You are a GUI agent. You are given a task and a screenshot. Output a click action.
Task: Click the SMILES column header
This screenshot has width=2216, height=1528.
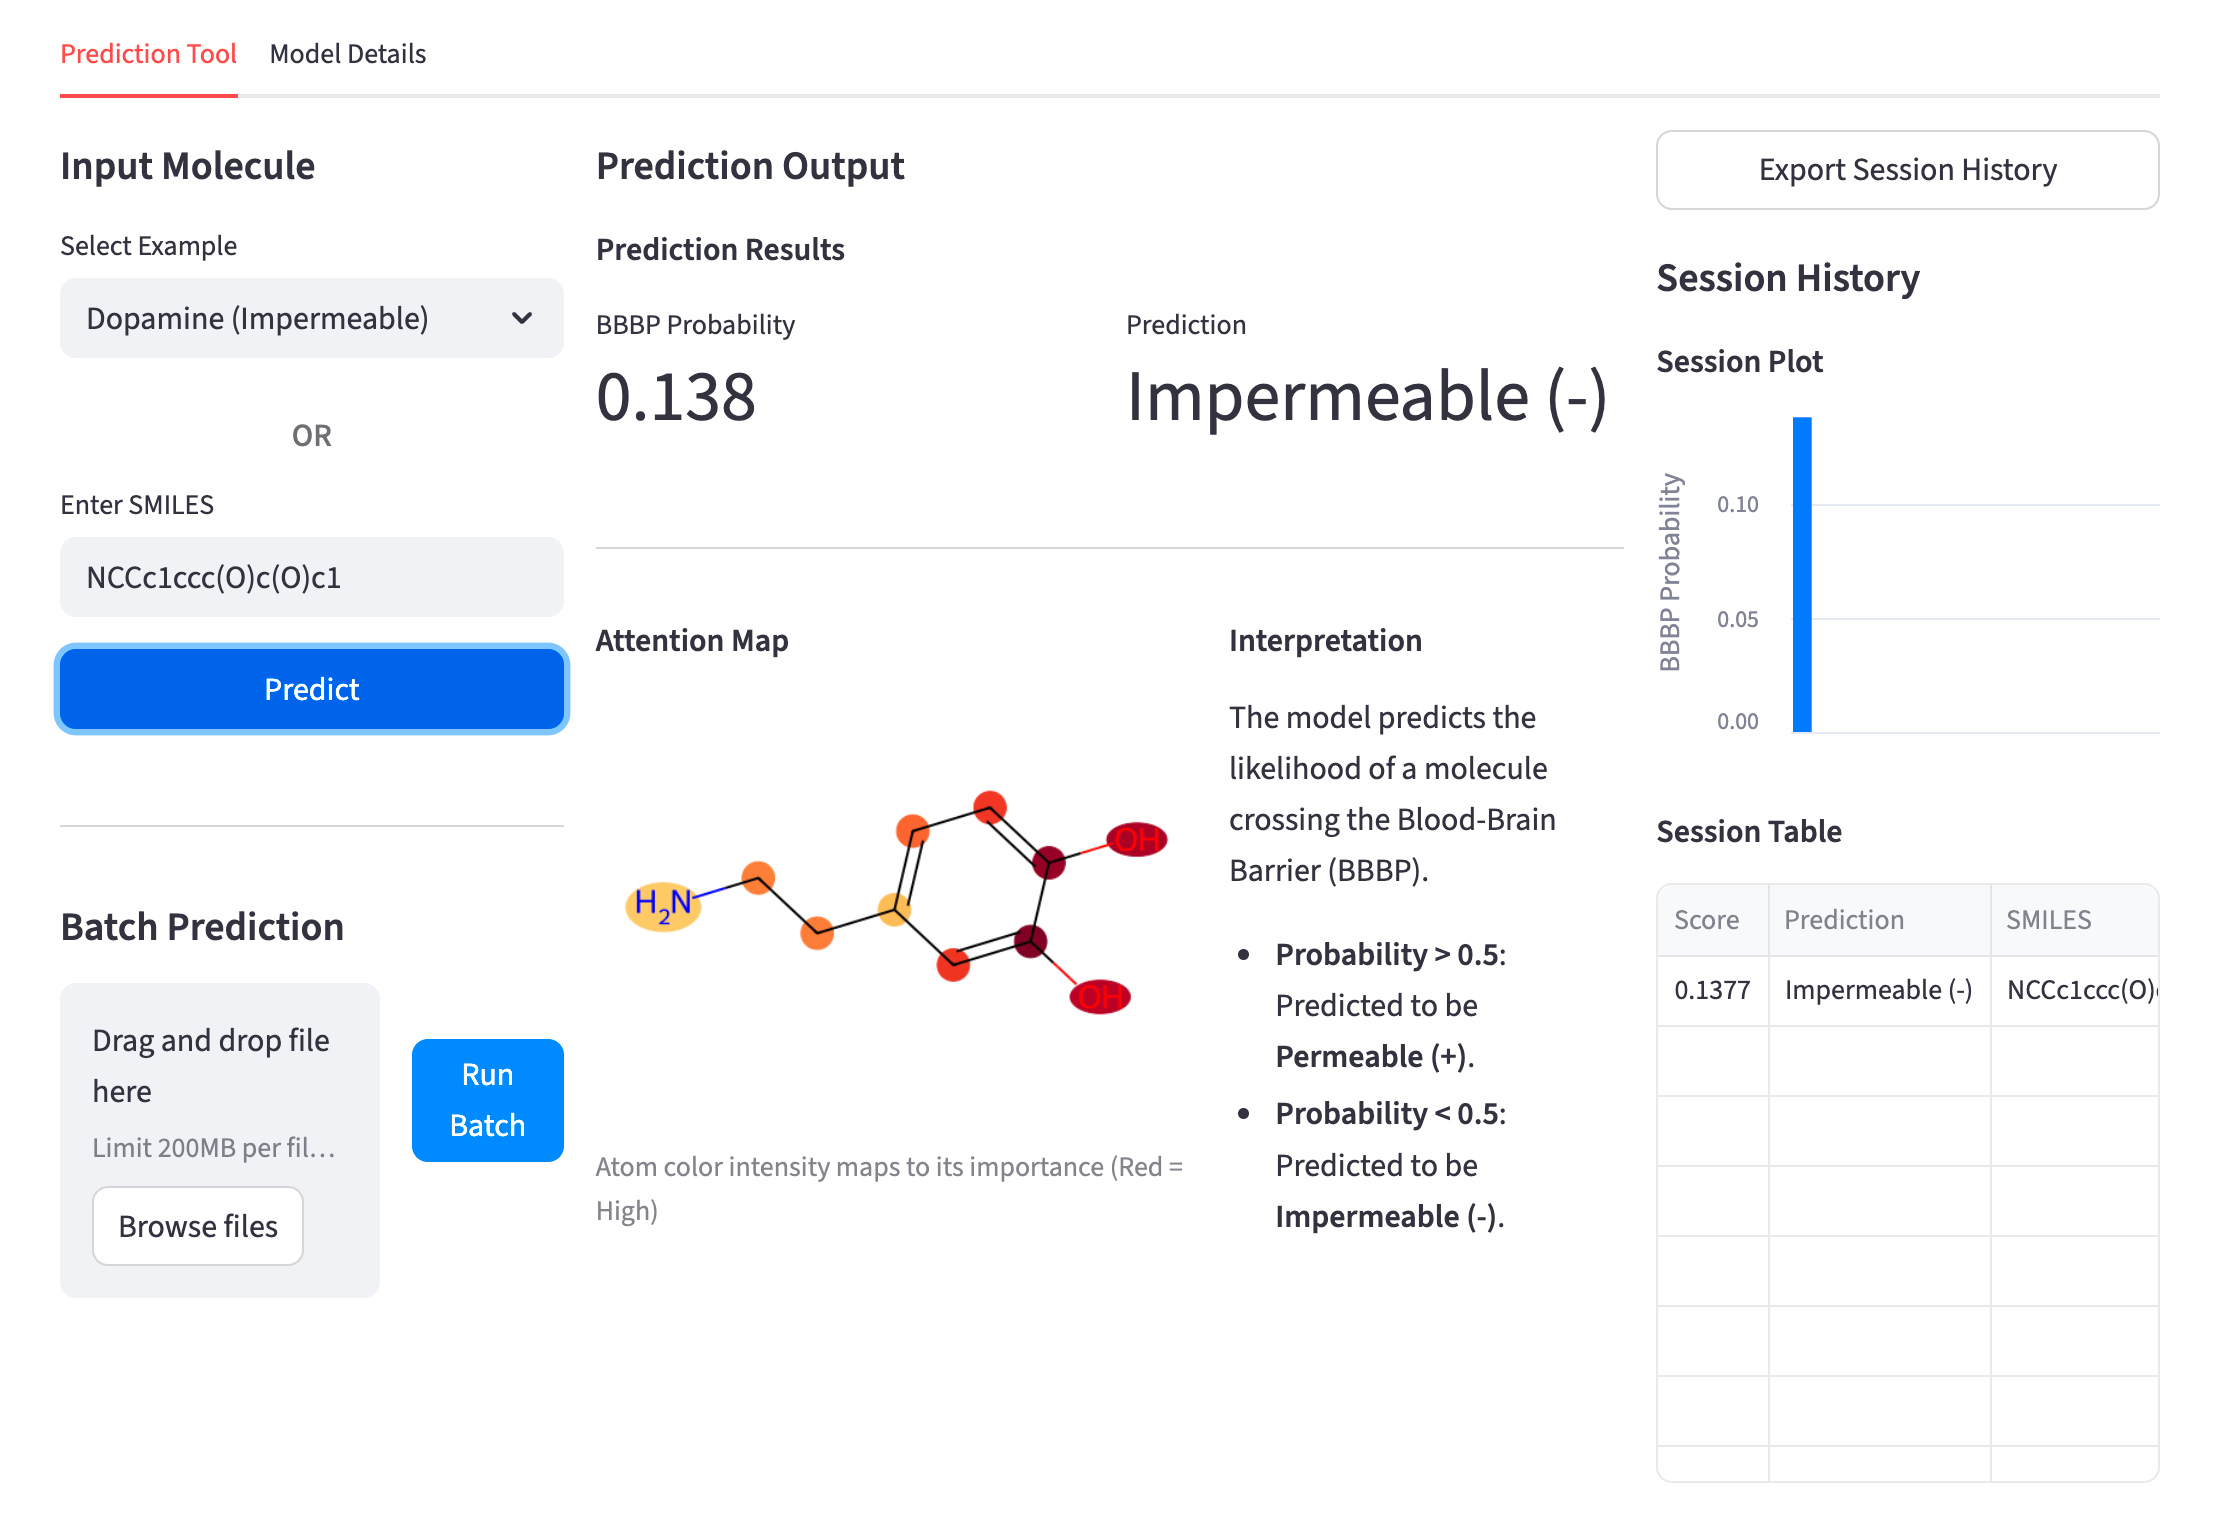pos(2048,920)
